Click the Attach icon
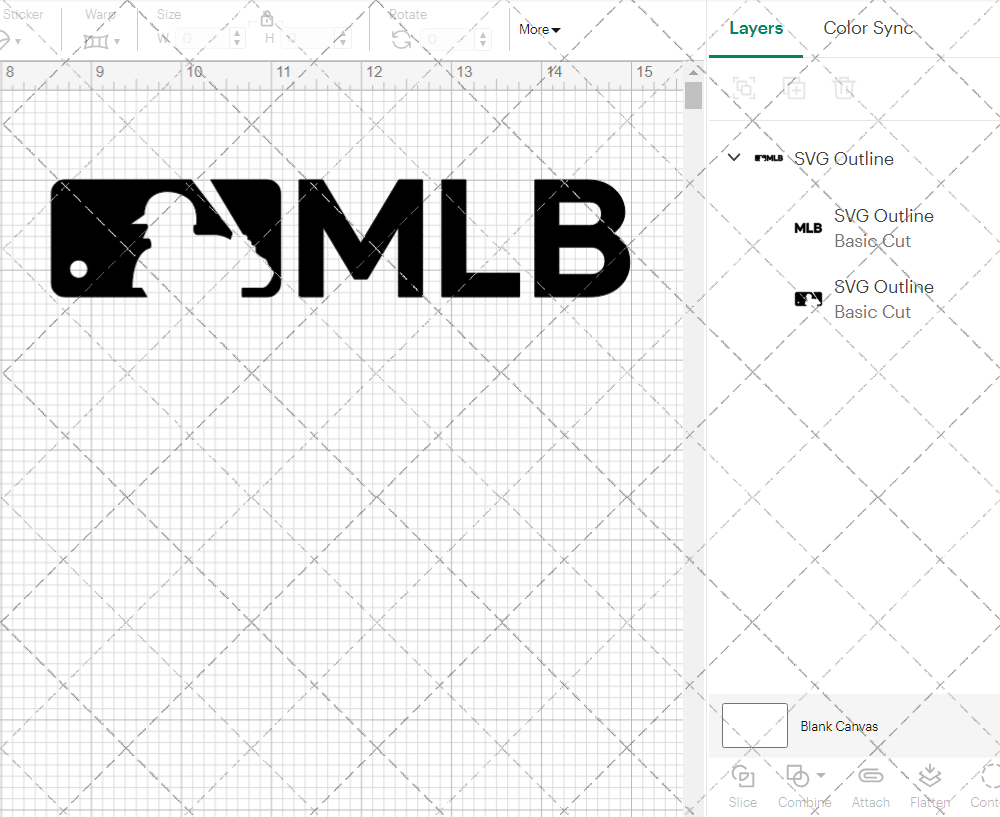This screenshot has width=1000, height=817. point(870,786)
